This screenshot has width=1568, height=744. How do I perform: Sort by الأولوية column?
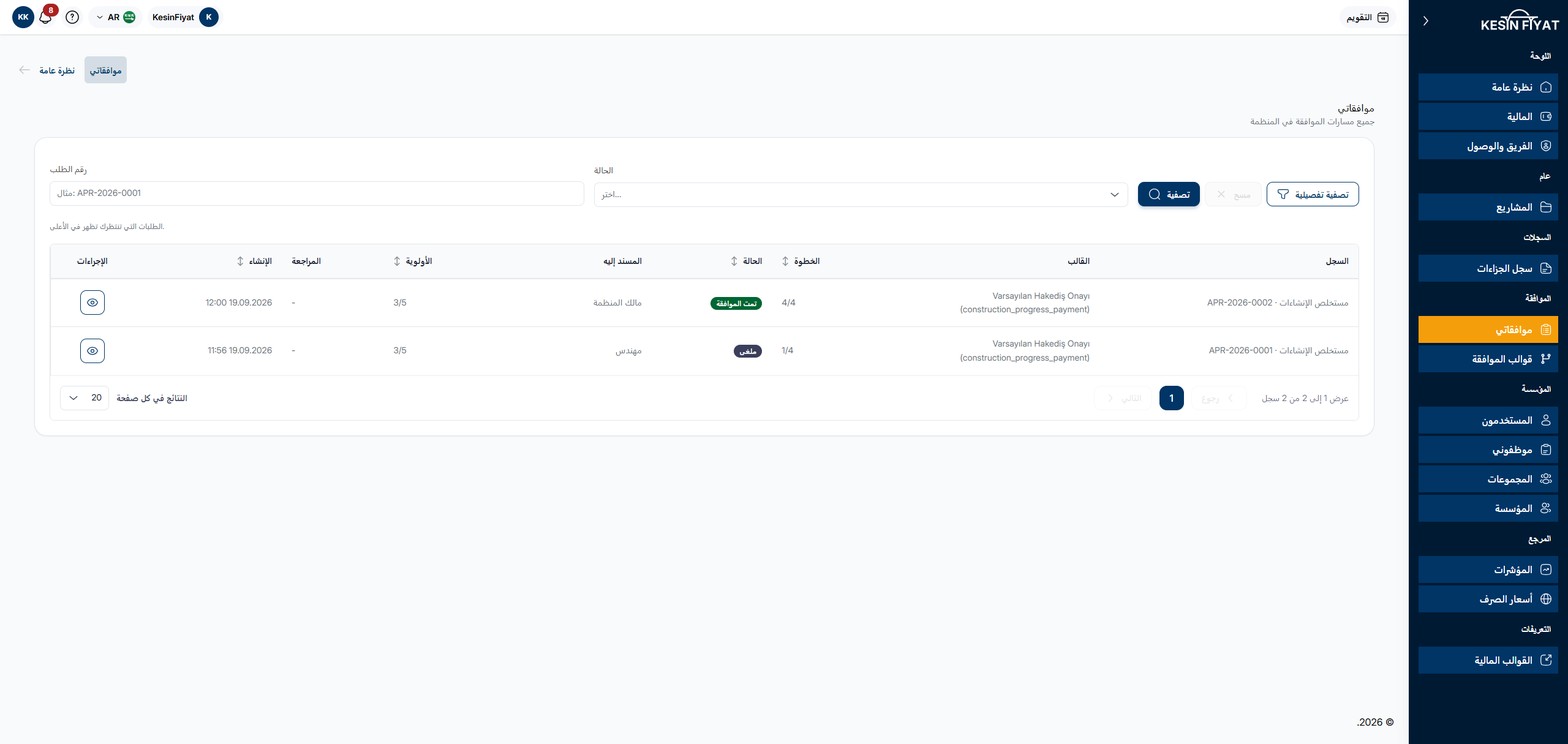tap(413, 261)
